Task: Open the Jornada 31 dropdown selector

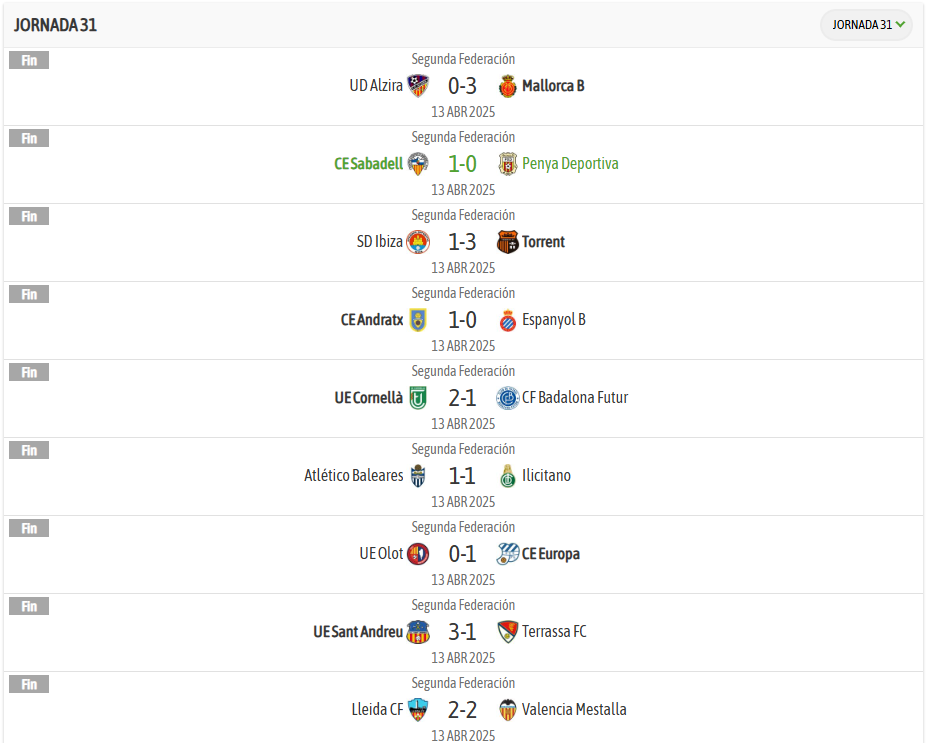Action: [x=866, y=25]
